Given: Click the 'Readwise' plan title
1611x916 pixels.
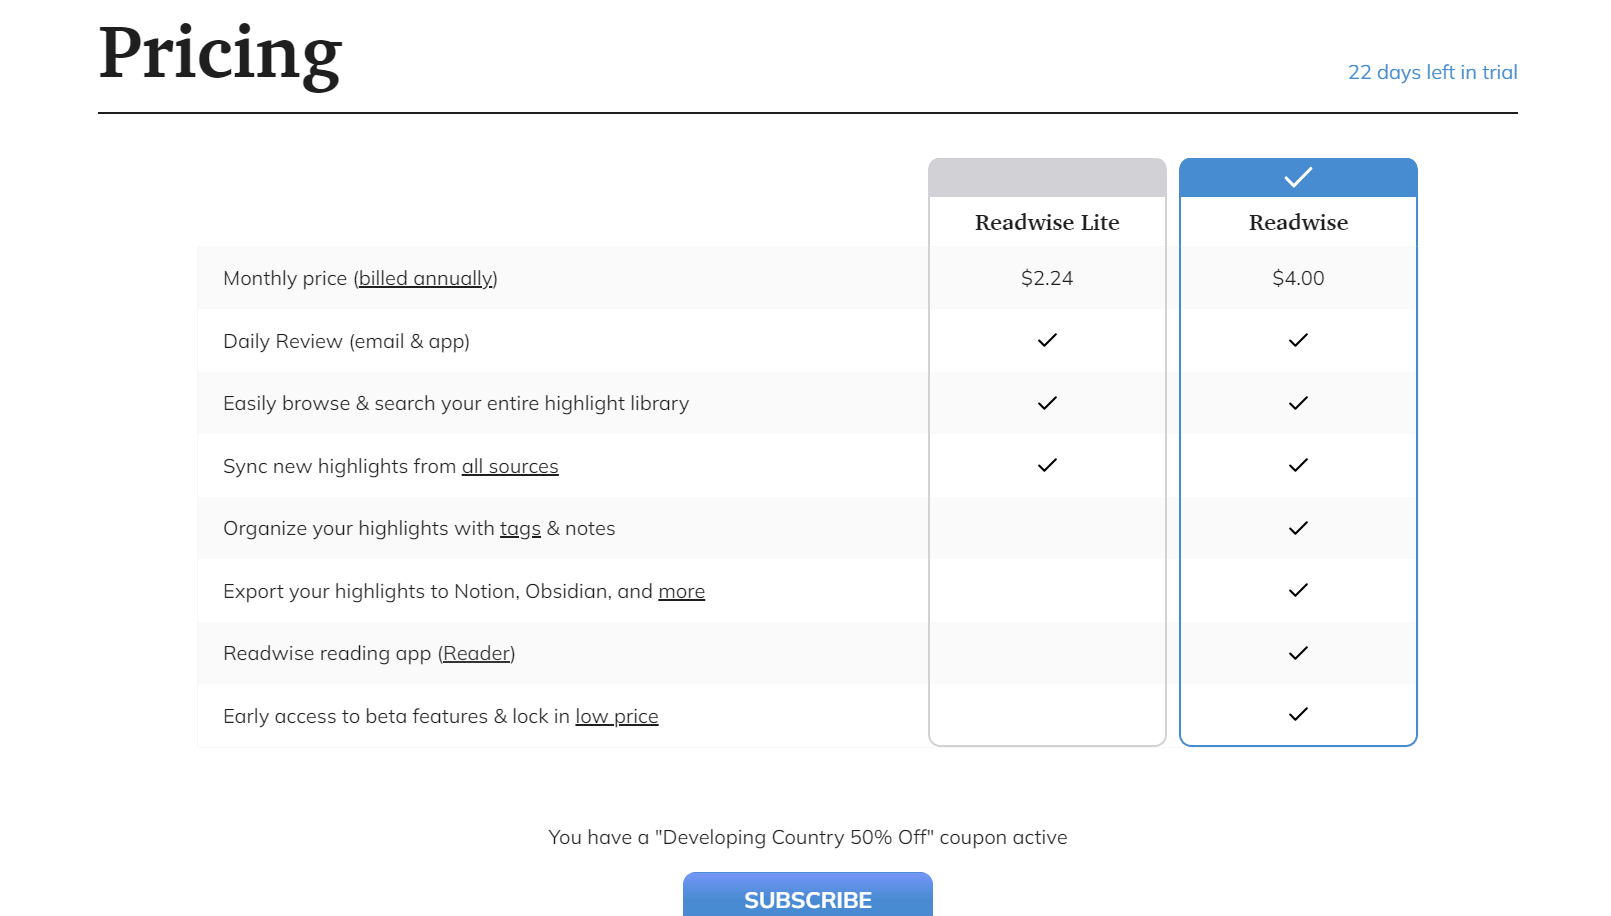Looking at the screenshot, I should click(x=1298, y=222).
